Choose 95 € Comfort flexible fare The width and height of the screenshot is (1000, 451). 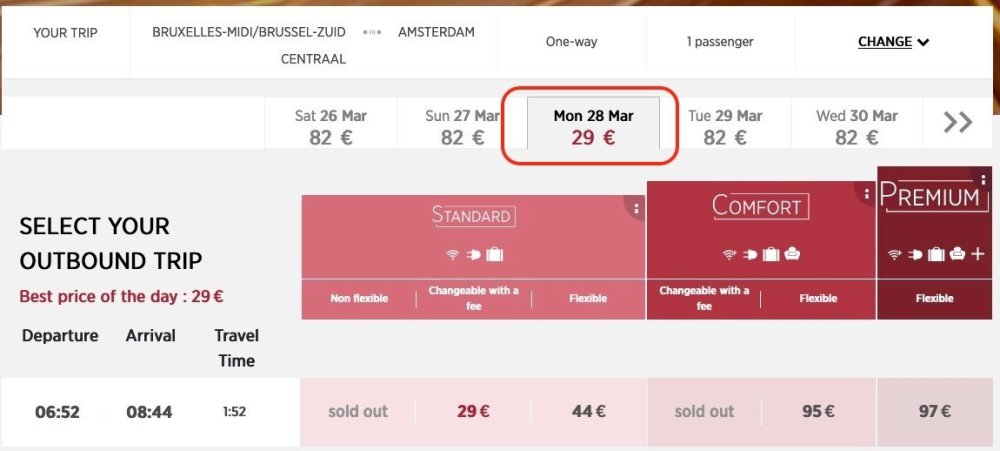pos(818,411)
